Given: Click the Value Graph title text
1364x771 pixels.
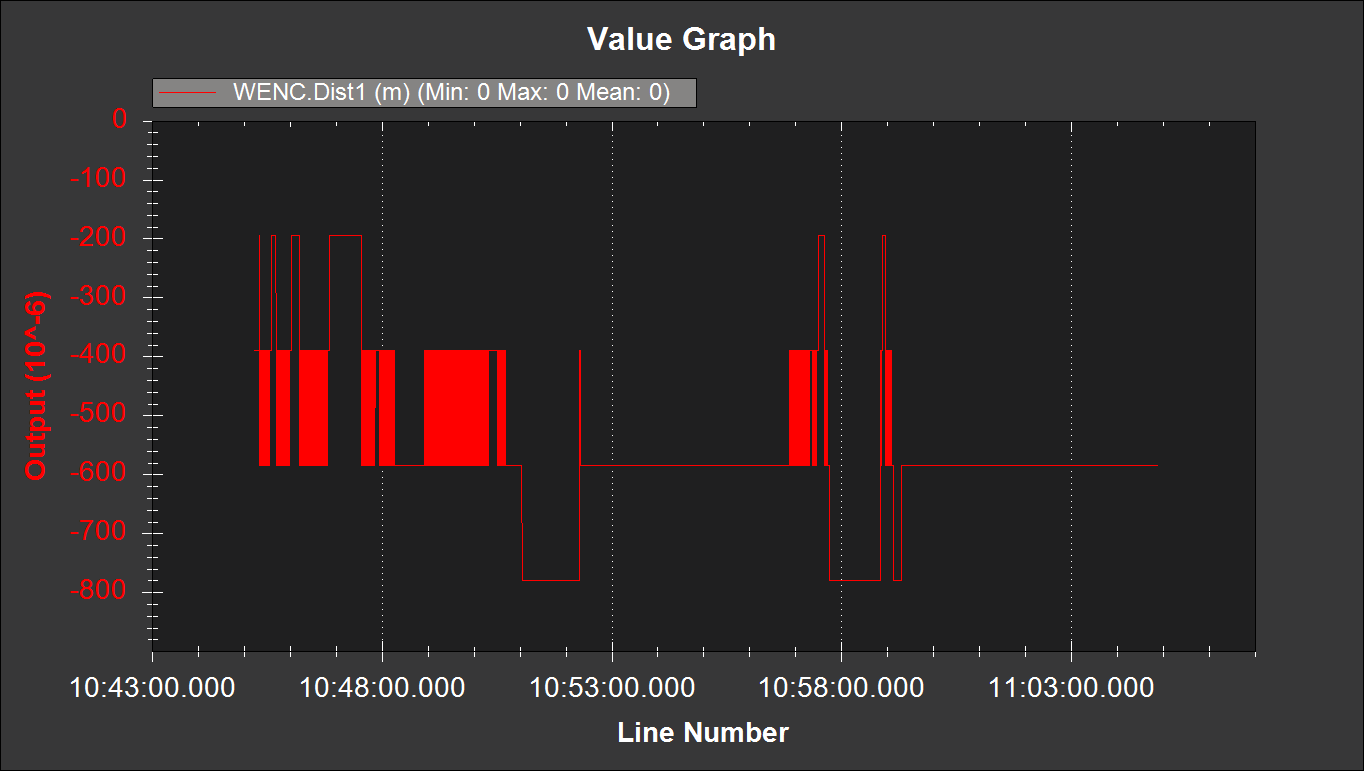Looking at the screenshot, I should pos(681,39).
